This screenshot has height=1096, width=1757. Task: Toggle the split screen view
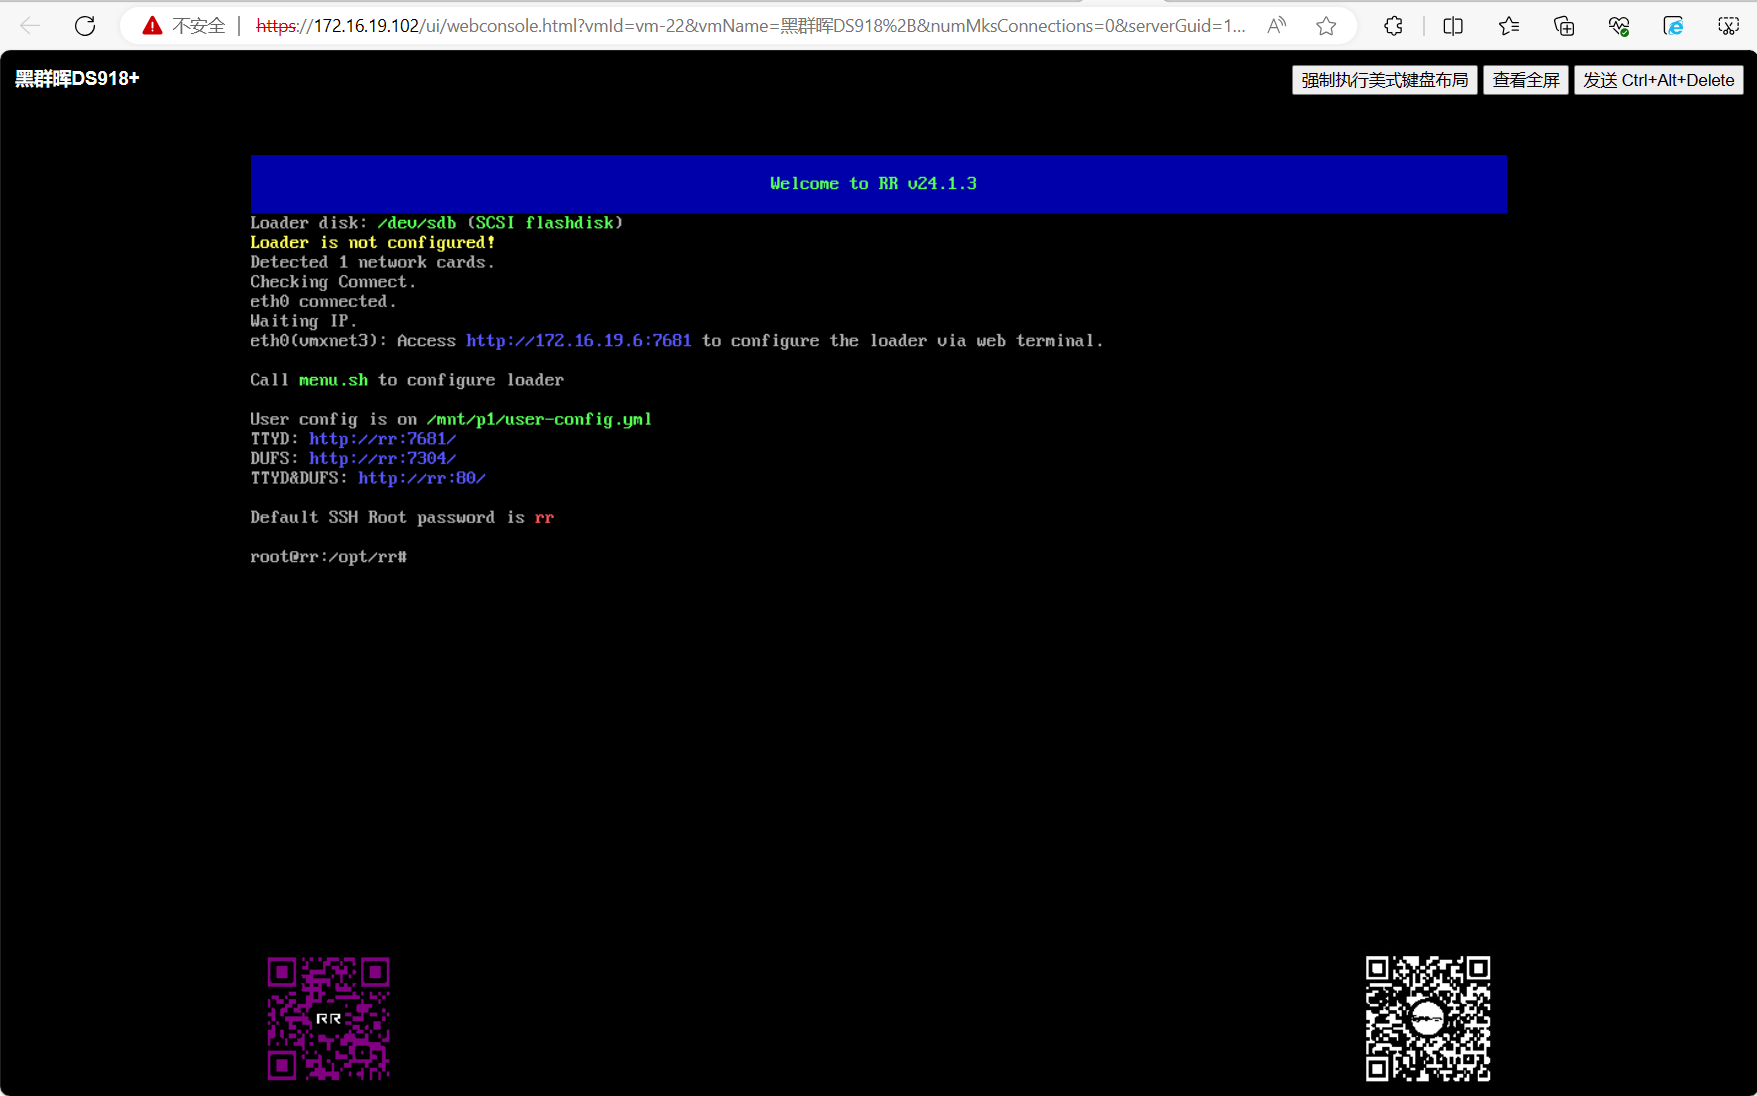pos(1453,26)
